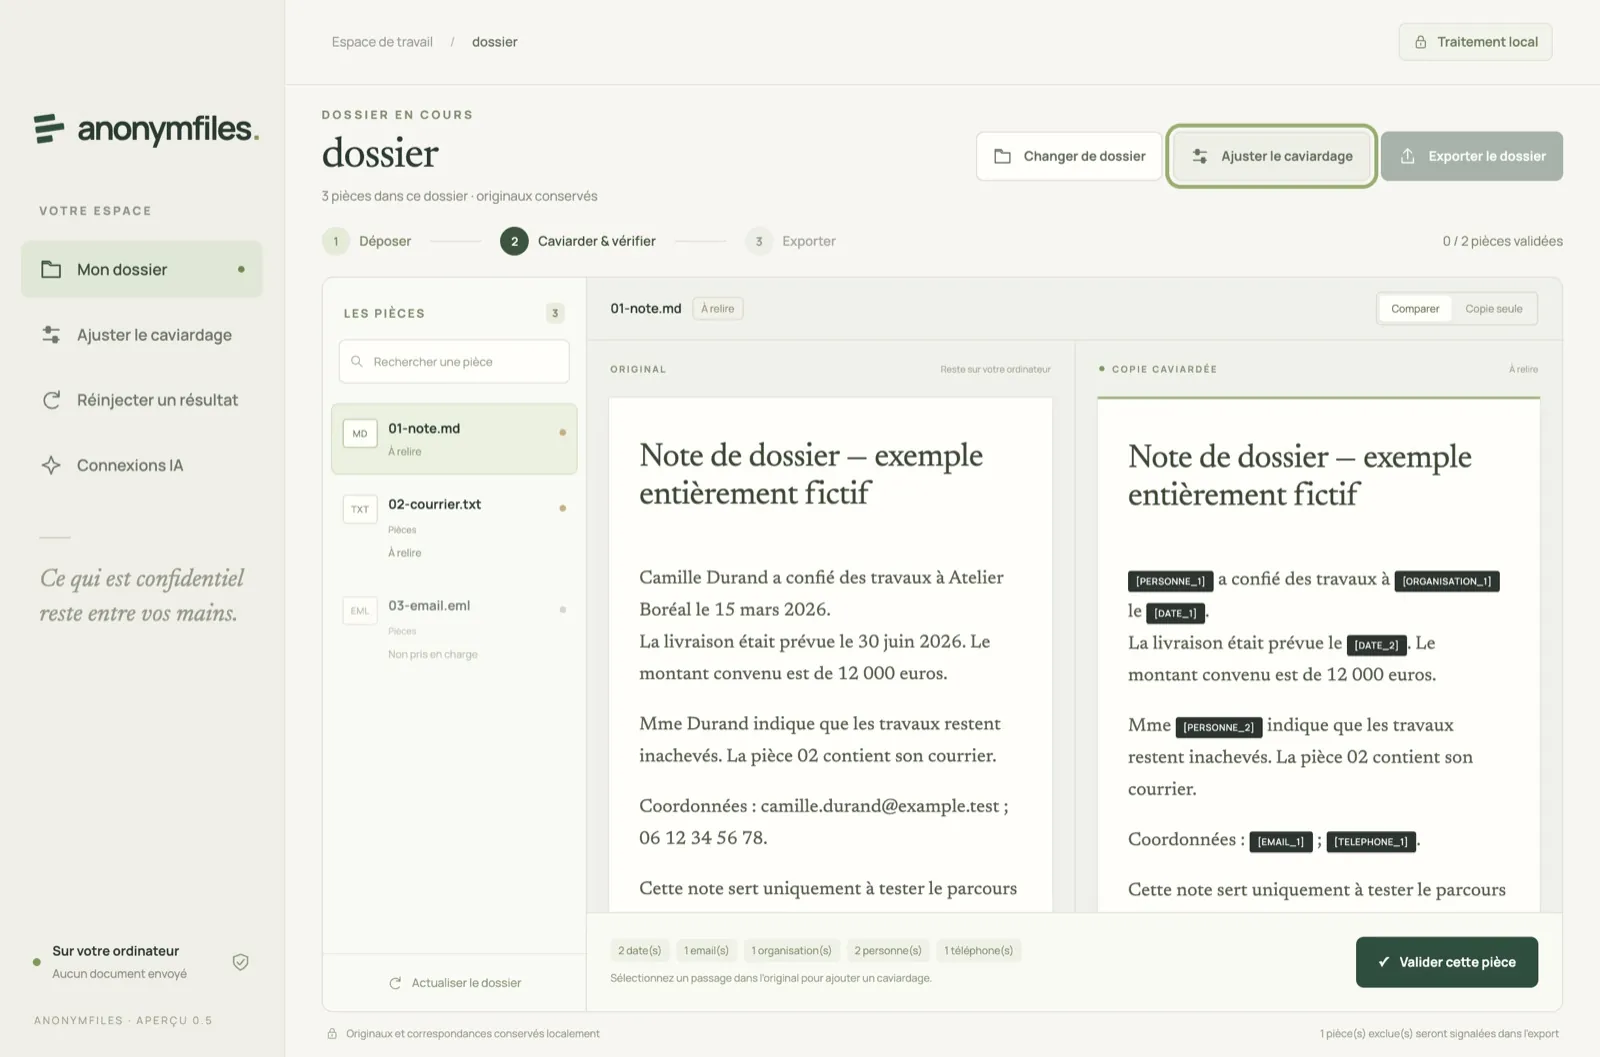Viewport: 1600px width, 1057px height.
Task: Click the pieces count badge 3
Action: point(555,313)
